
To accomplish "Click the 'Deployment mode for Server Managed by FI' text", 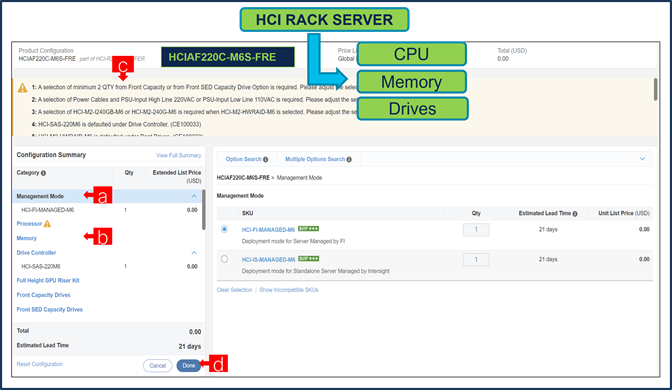I will pos(293,241).
